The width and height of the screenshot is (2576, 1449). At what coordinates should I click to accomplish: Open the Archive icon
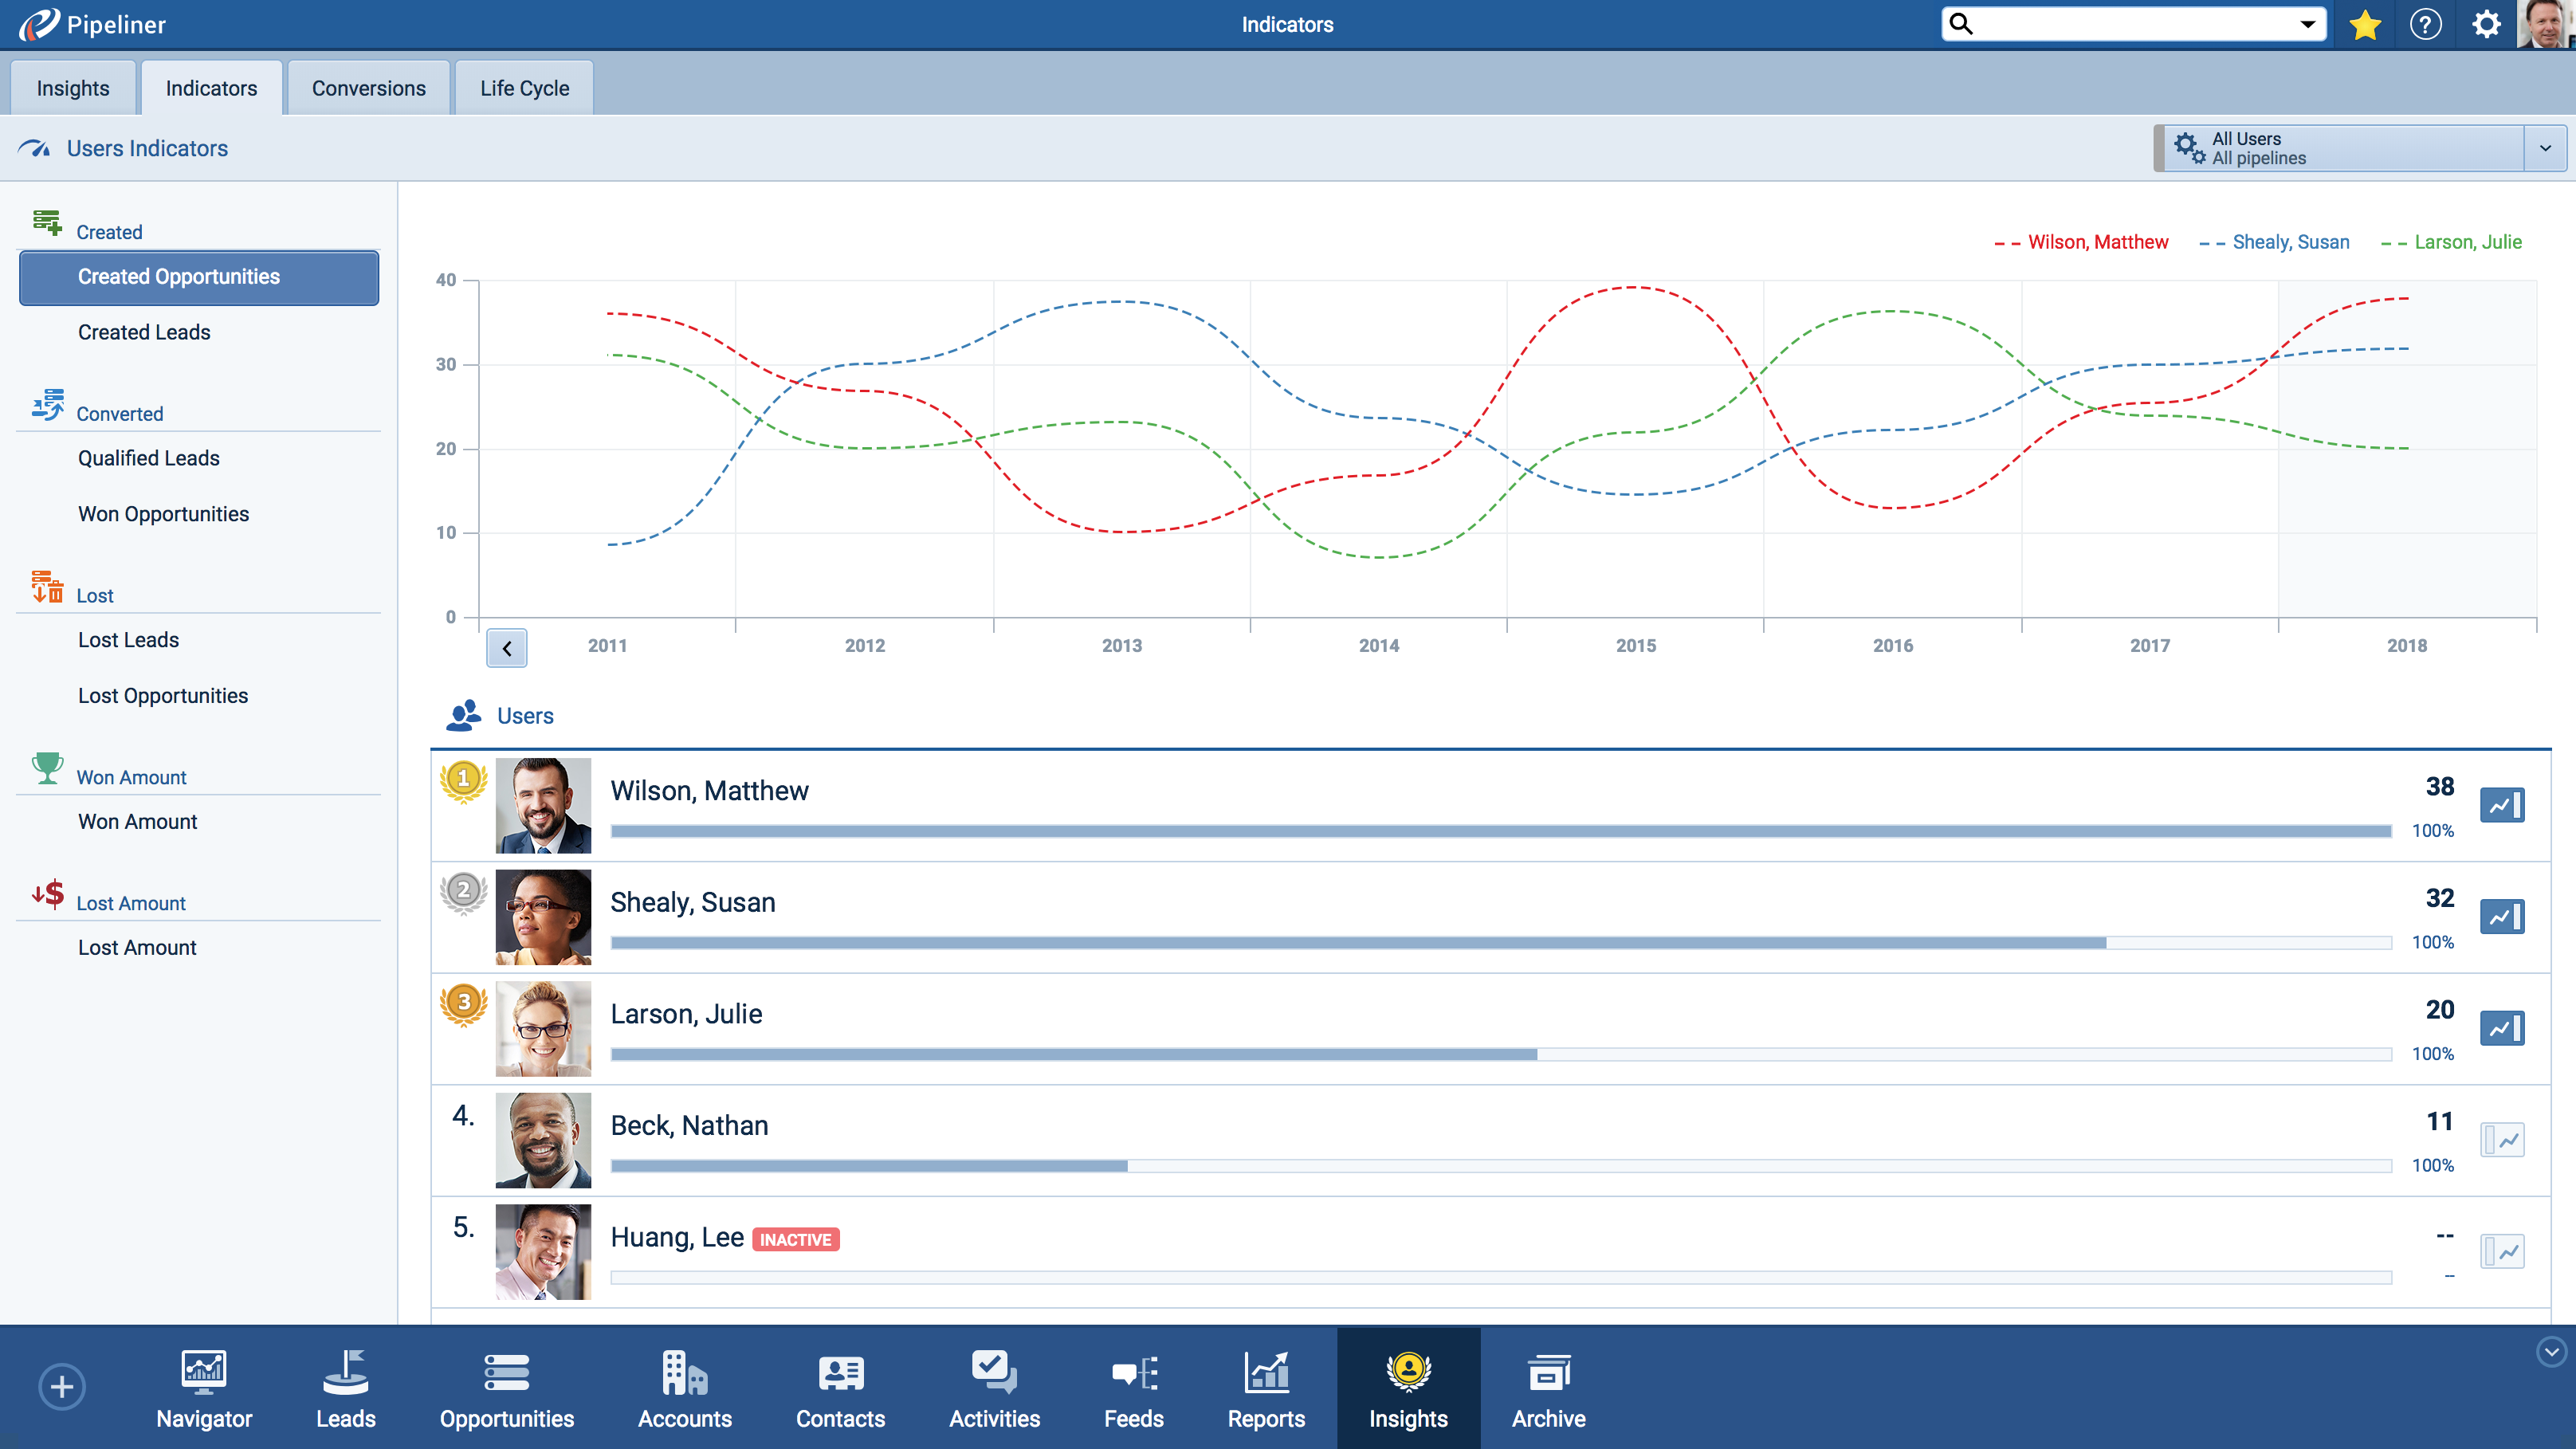tap(1548, 1388)
